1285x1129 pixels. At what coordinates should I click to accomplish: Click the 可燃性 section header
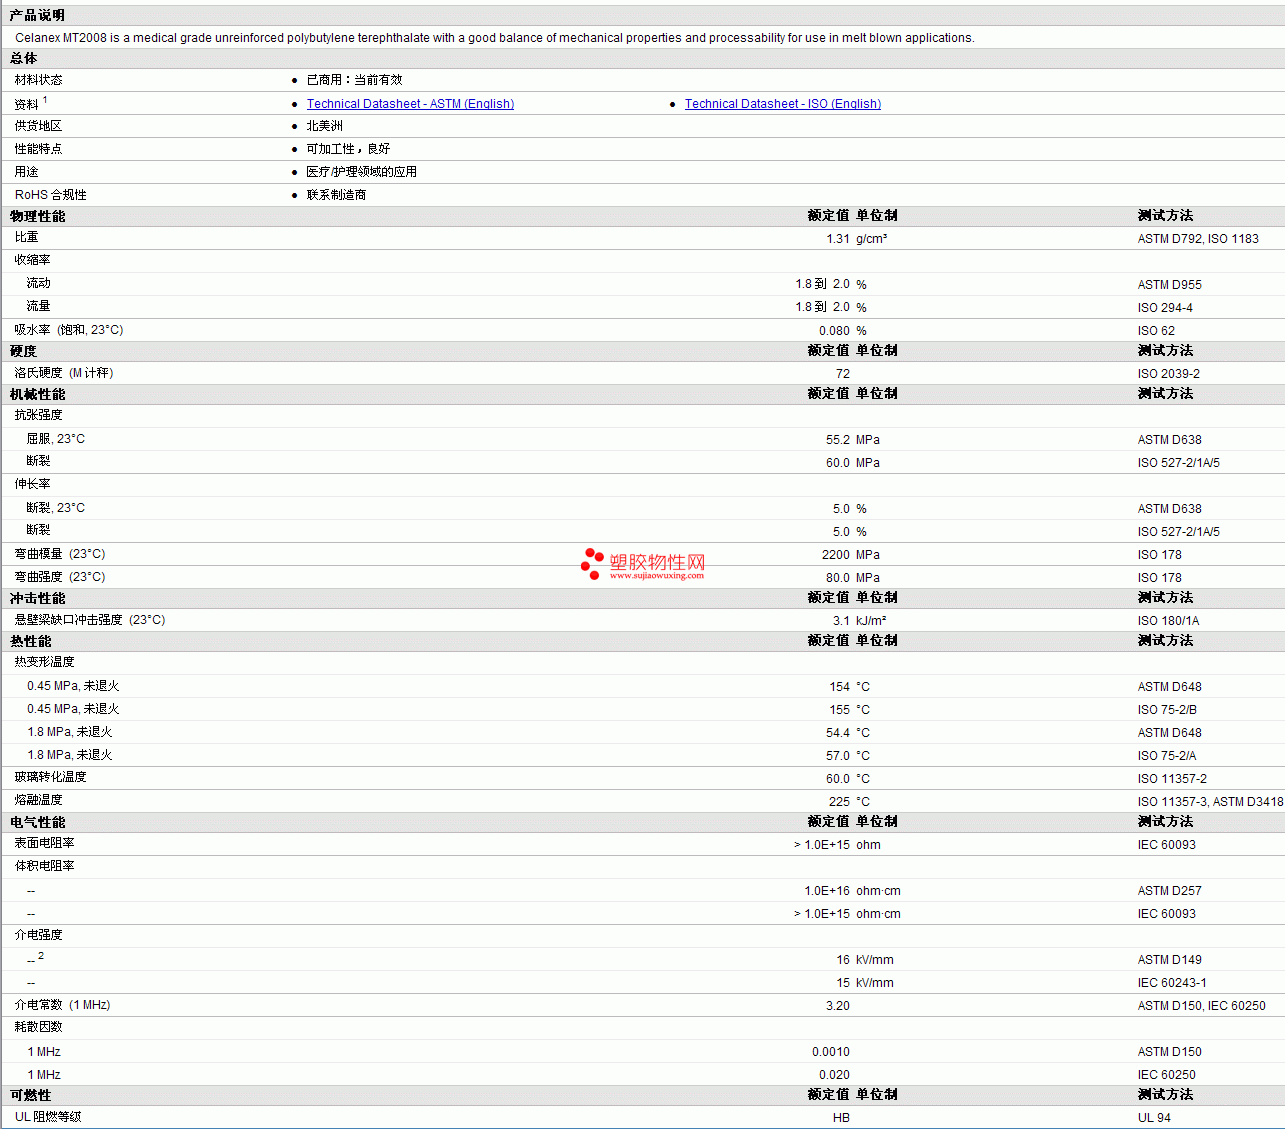pyautogui.click(x=31, y=1095)
